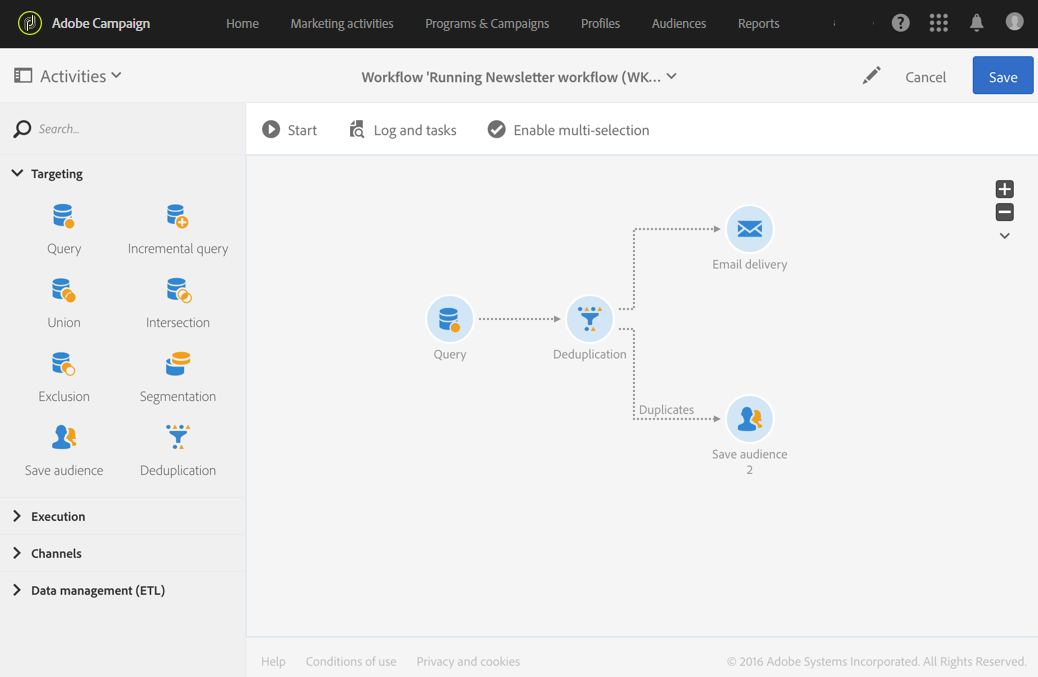Open the Marketing activities menu

342,23
